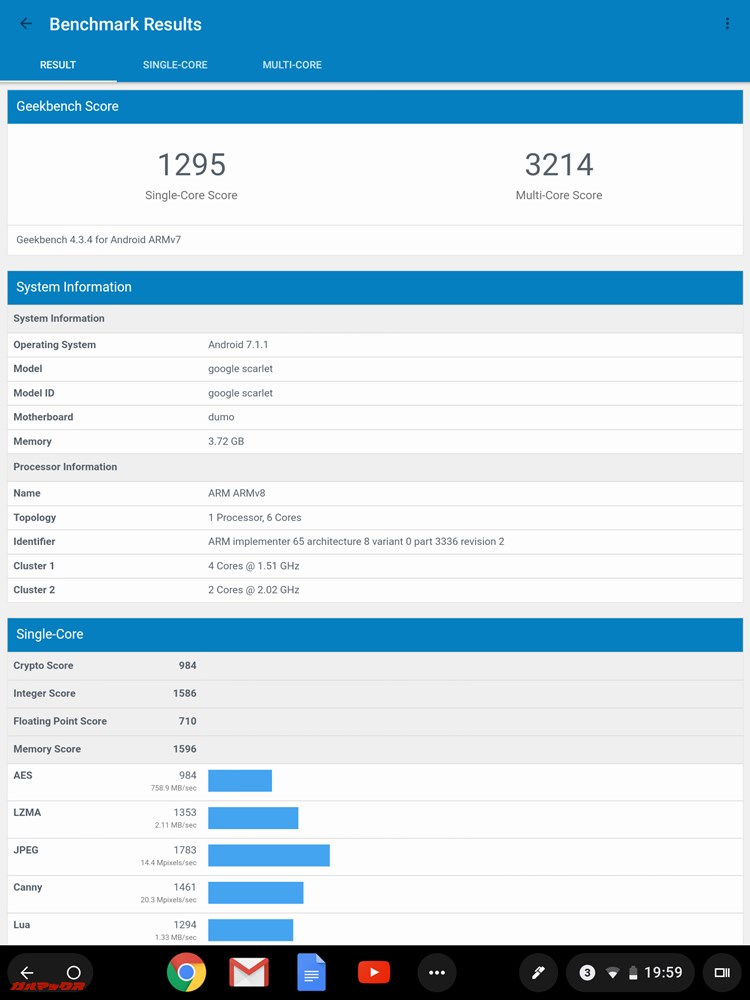Click the LZMA result bar
The height and width of the screenshot is (1000, 750).
[253, 818]
